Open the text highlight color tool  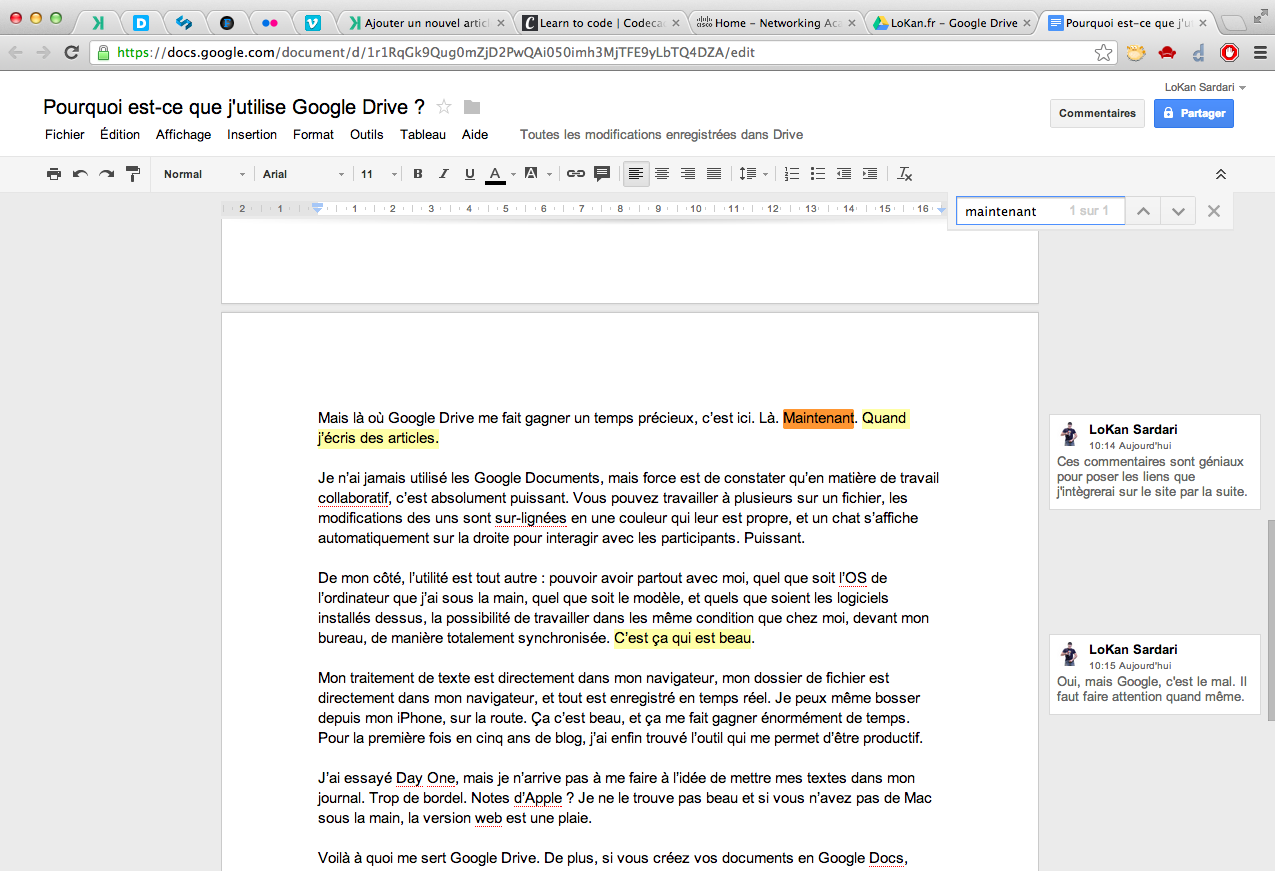click(533, 173)
